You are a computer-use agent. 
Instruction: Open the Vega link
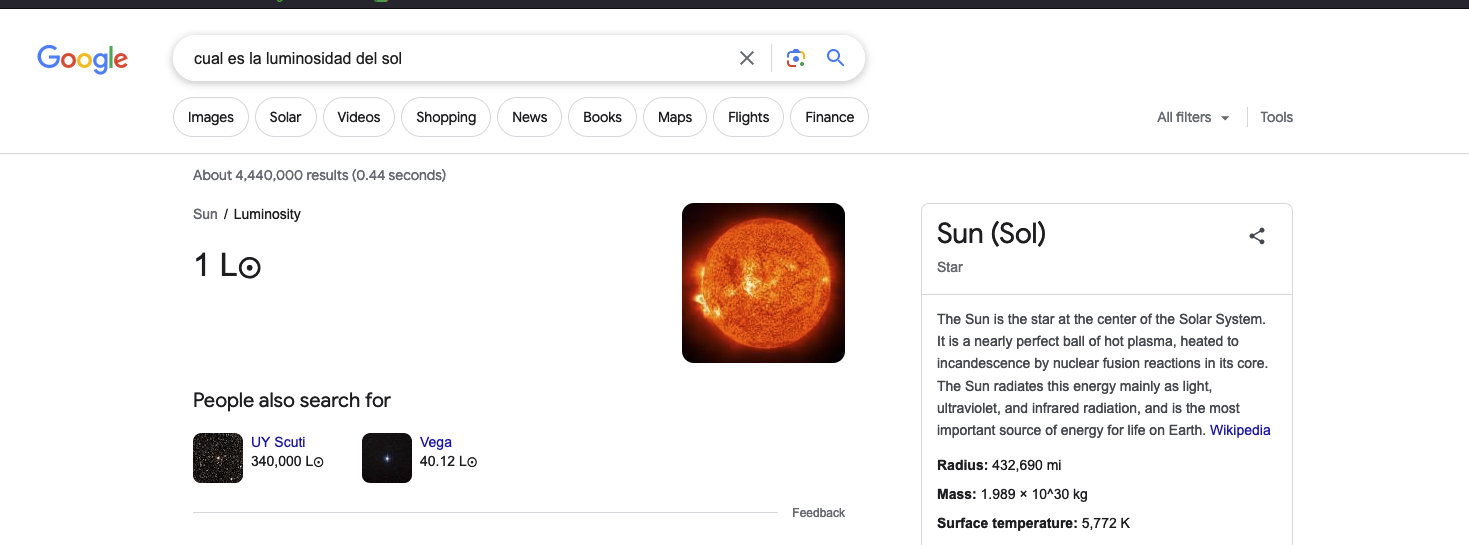click(x=436, y=442)
